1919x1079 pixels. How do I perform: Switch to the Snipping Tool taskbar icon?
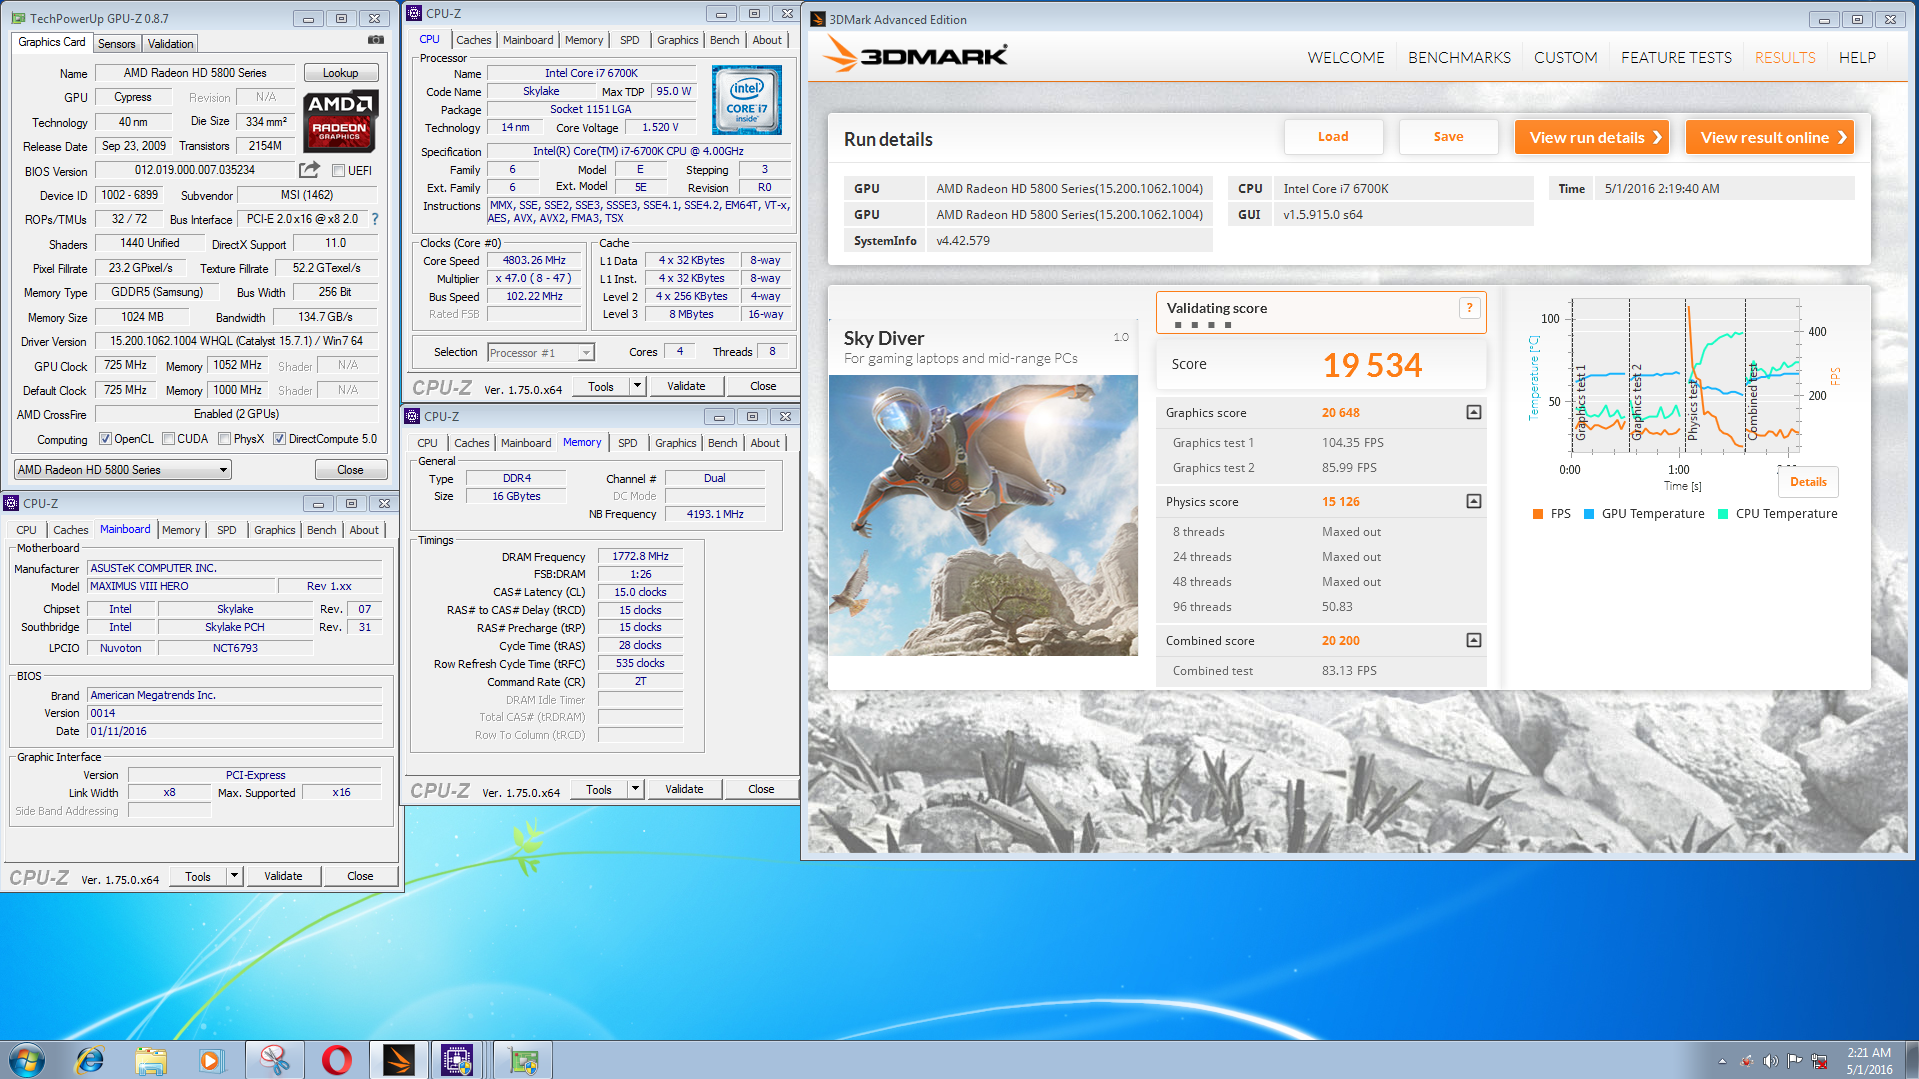274,1060
